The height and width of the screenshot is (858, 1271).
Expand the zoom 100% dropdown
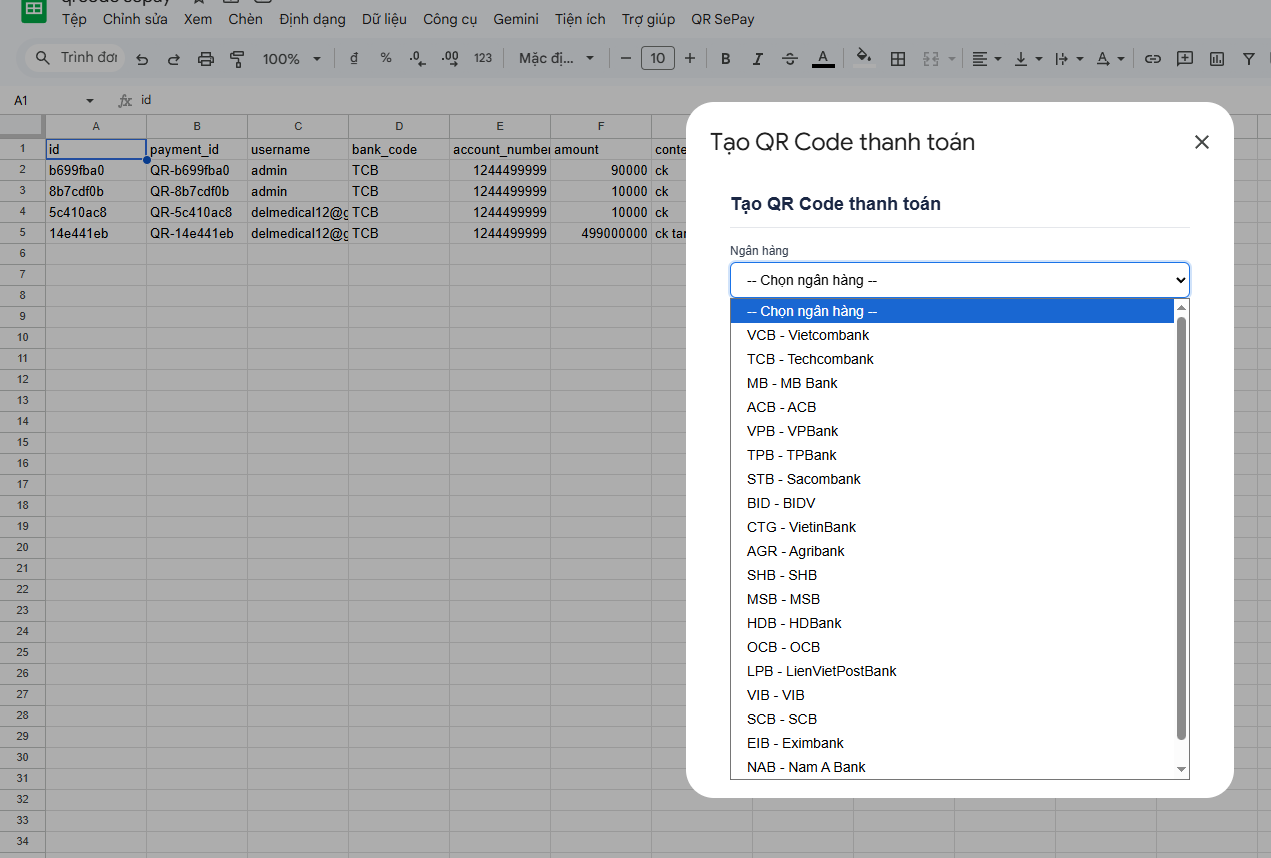[292, 59]
